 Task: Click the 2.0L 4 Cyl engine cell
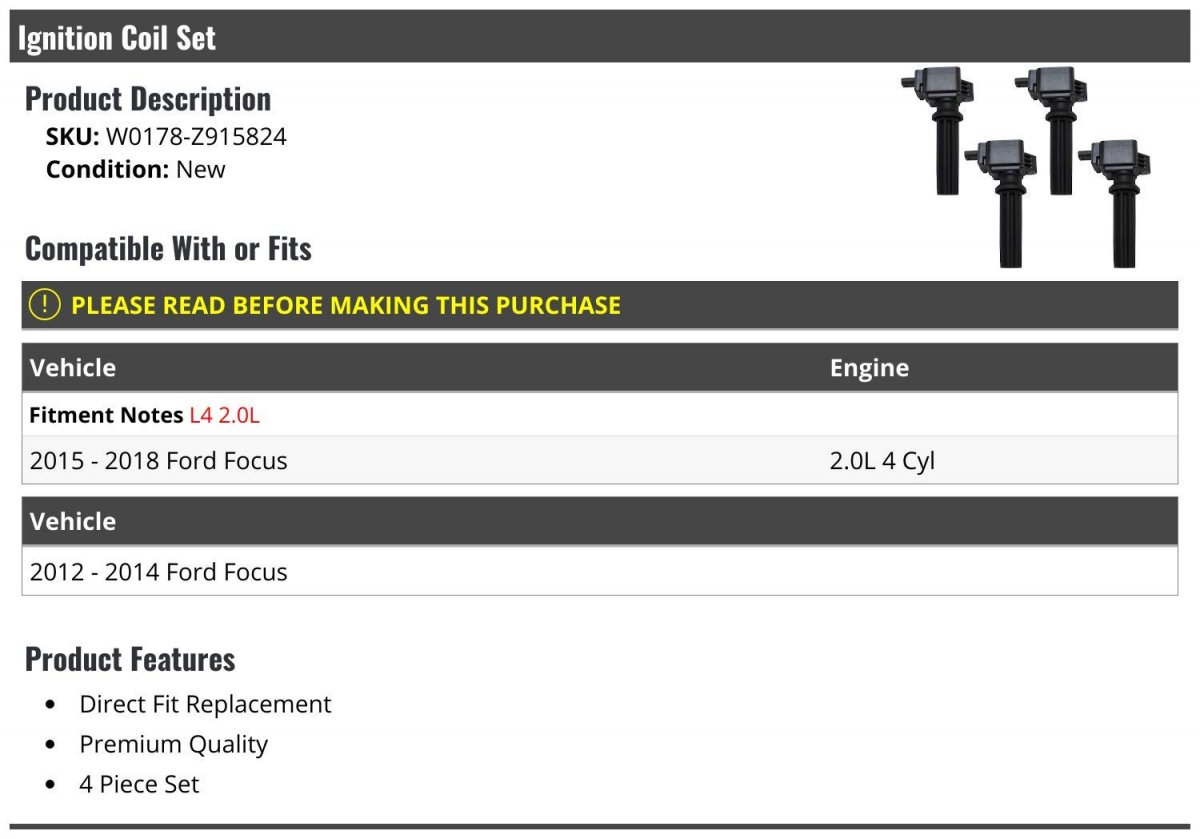click(x=882, y=461)
